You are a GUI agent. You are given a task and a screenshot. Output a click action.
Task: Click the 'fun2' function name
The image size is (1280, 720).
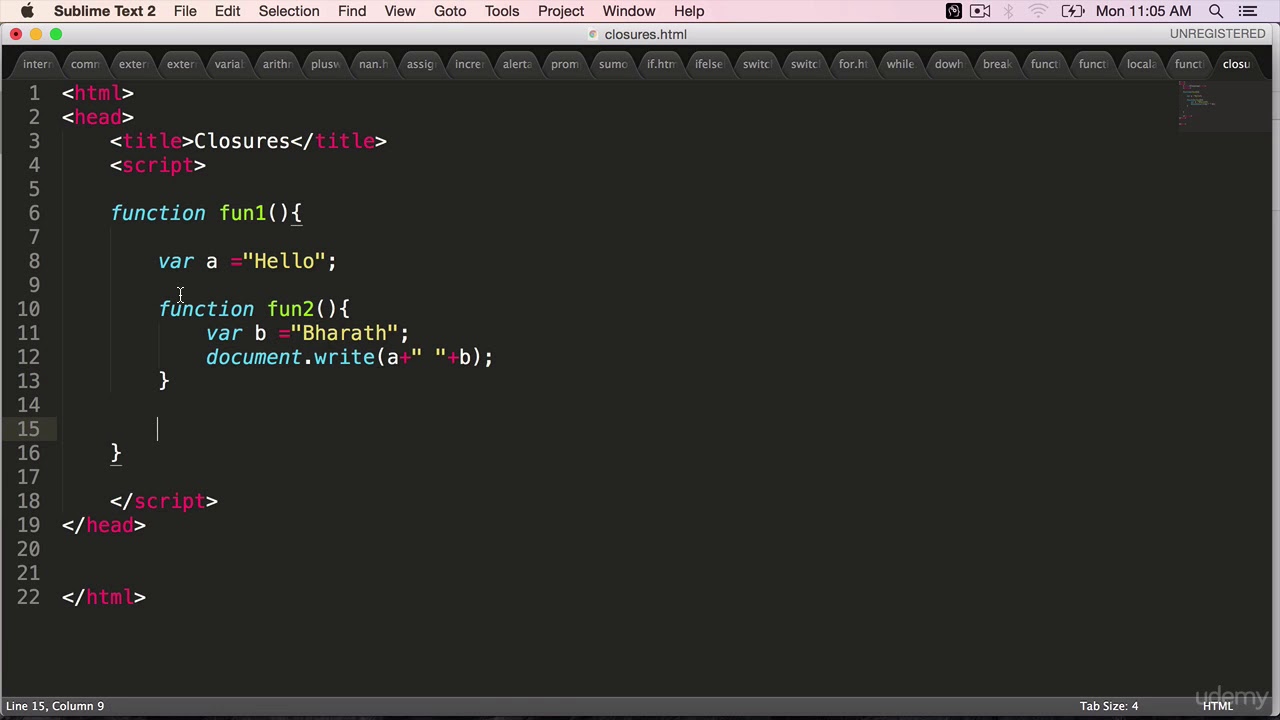tap(290, 309)
